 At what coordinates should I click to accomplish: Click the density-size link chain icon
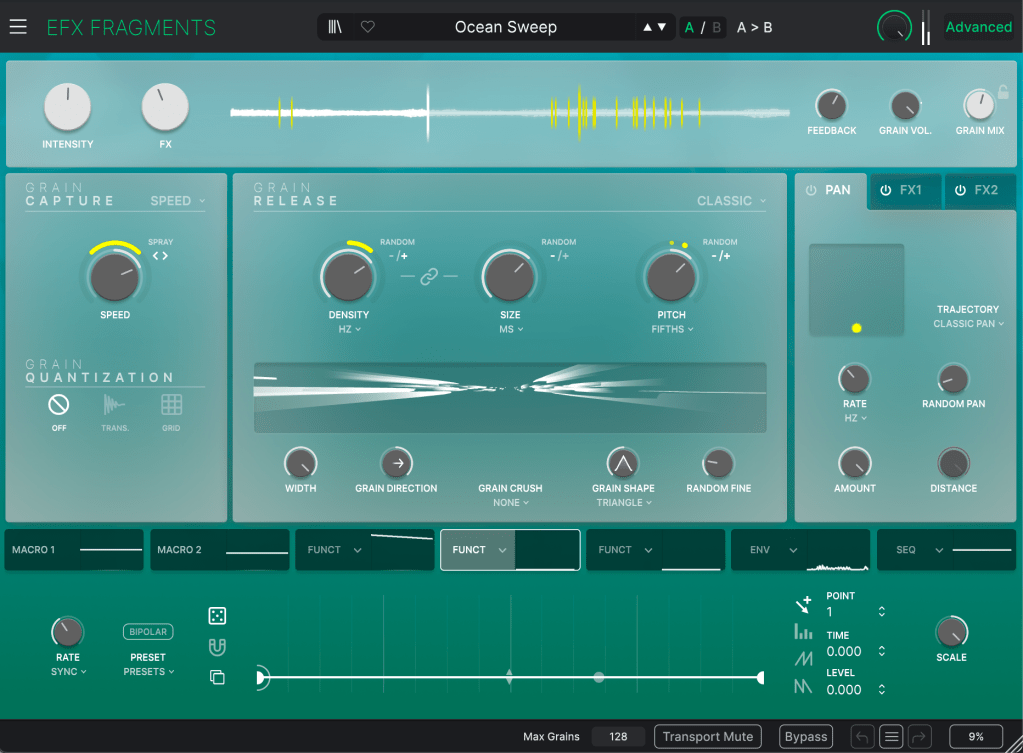coord(429,277)
